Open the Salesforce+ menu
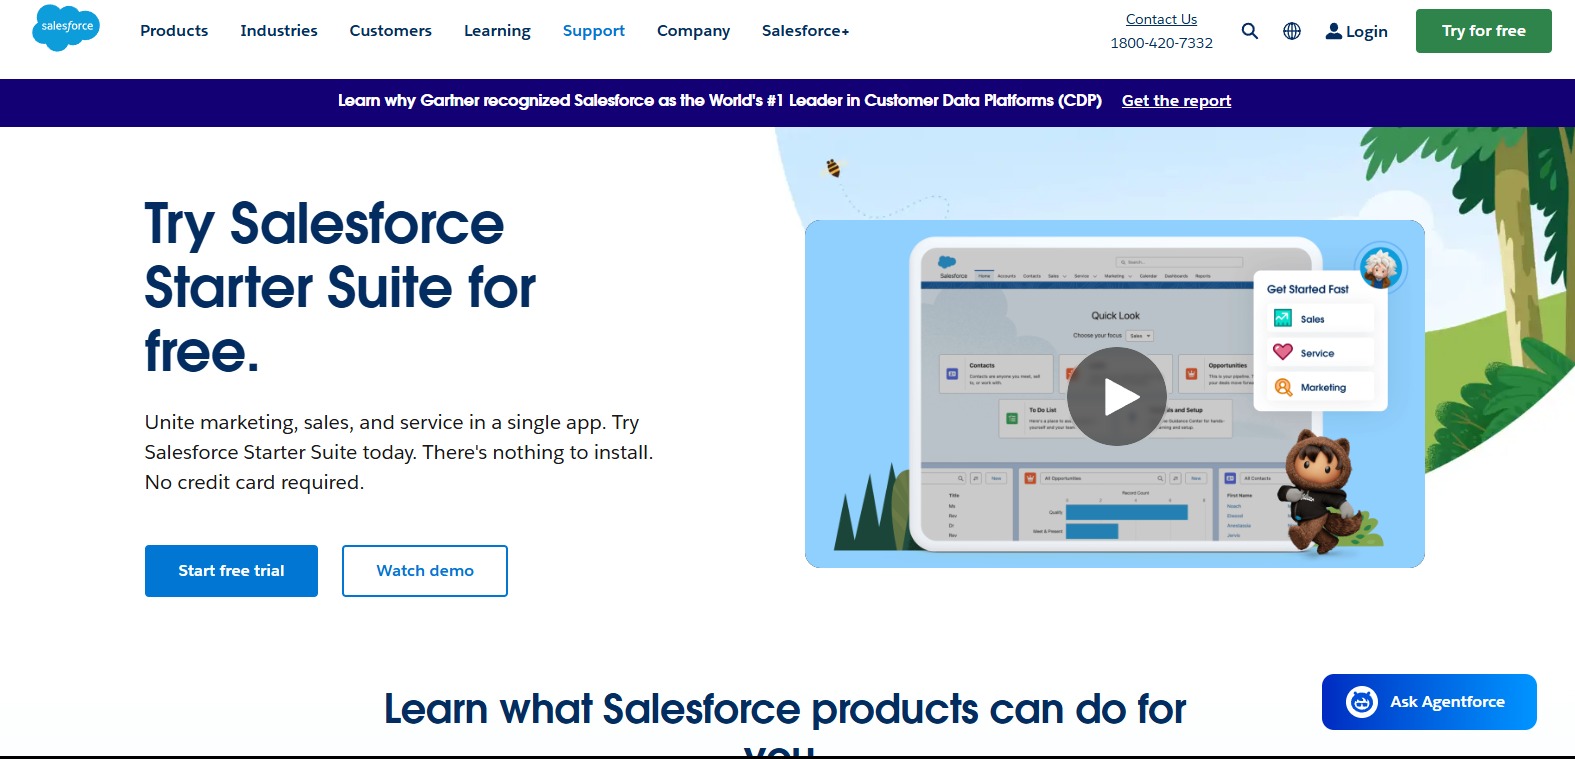The width and height of the screenshot is (1575, 759). (x=806, y=31)
